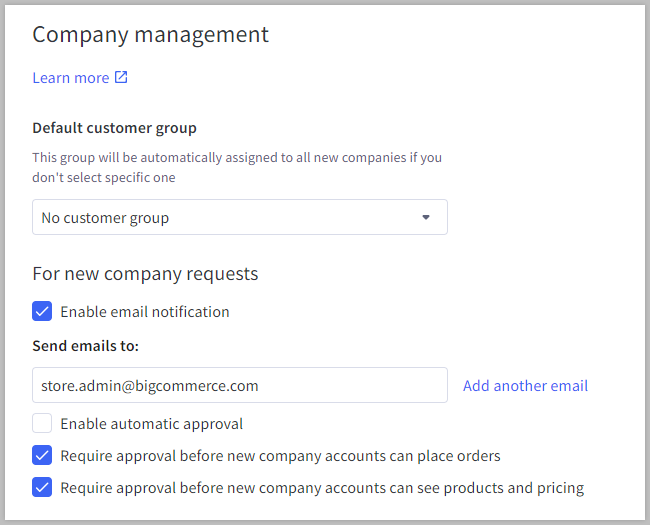650x525 pixels.
Task: Click the external link icon beside Learn more
Action: [x=121, y=77]
